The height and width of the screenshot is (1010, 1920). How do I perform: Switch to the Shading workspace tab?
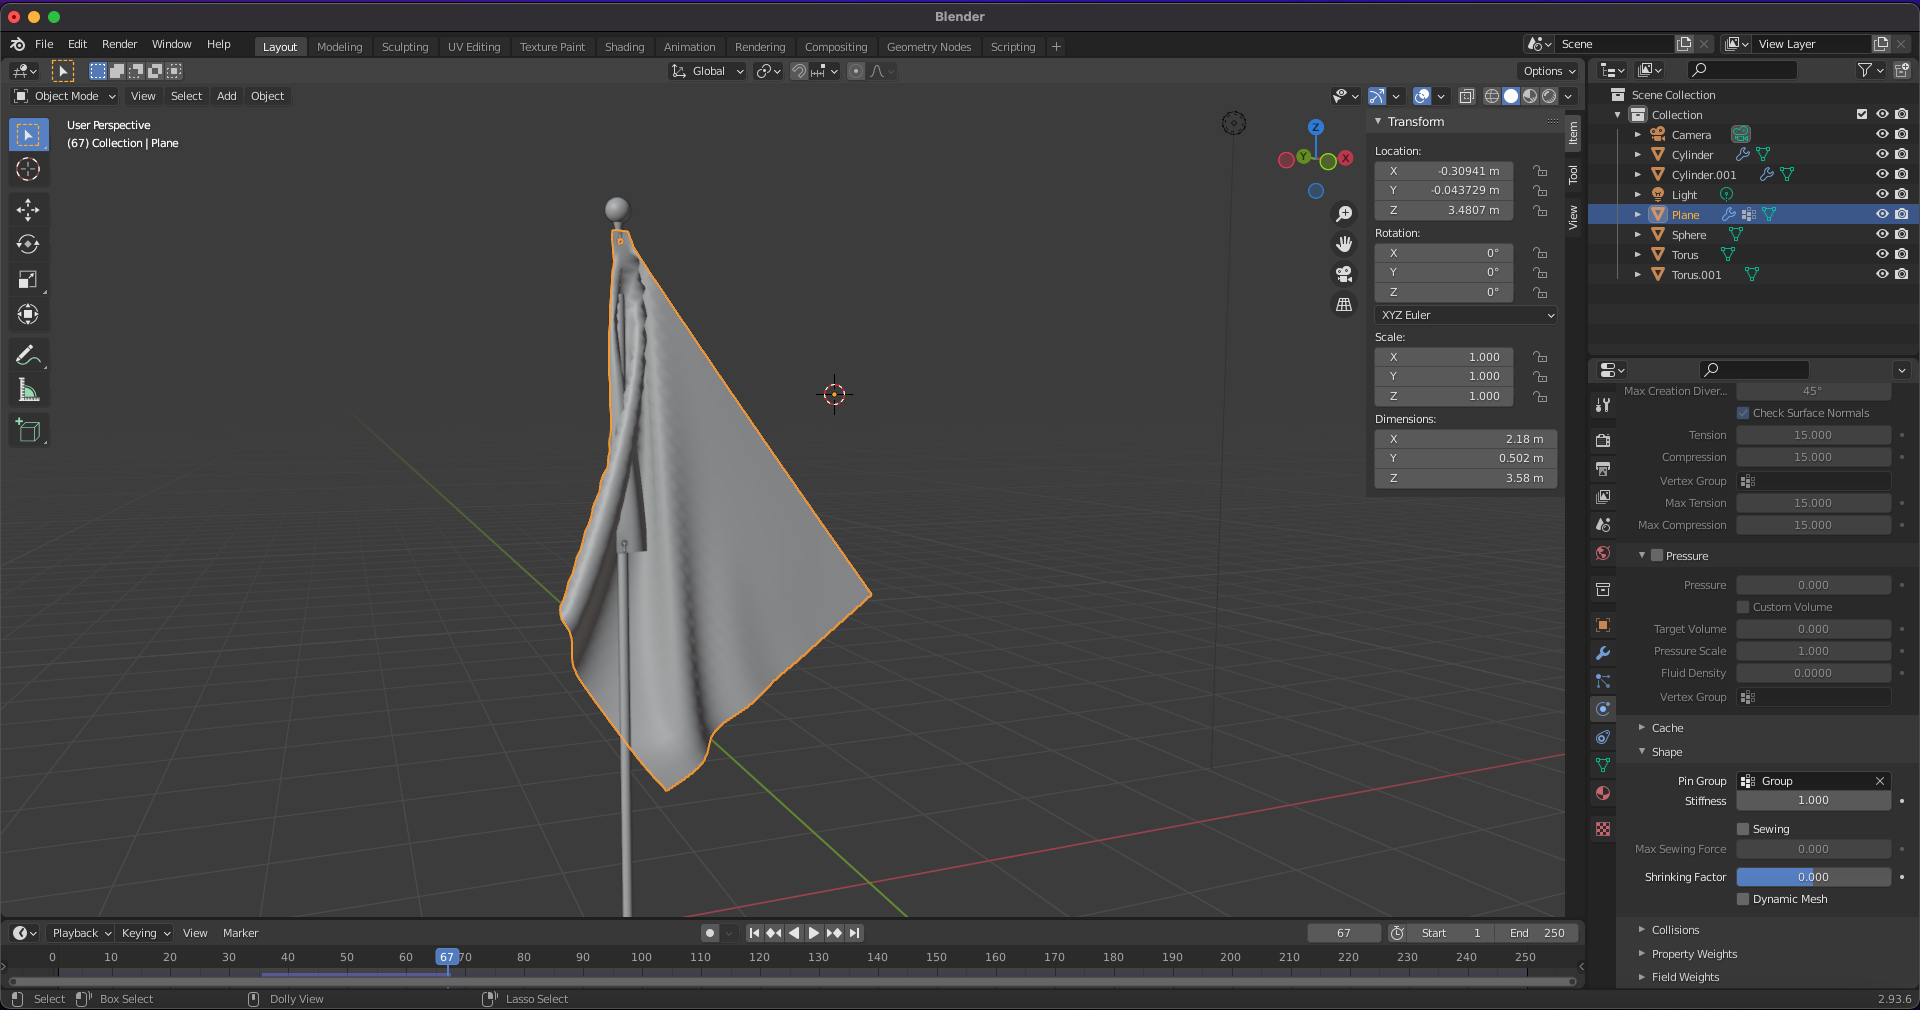point(624,47)
